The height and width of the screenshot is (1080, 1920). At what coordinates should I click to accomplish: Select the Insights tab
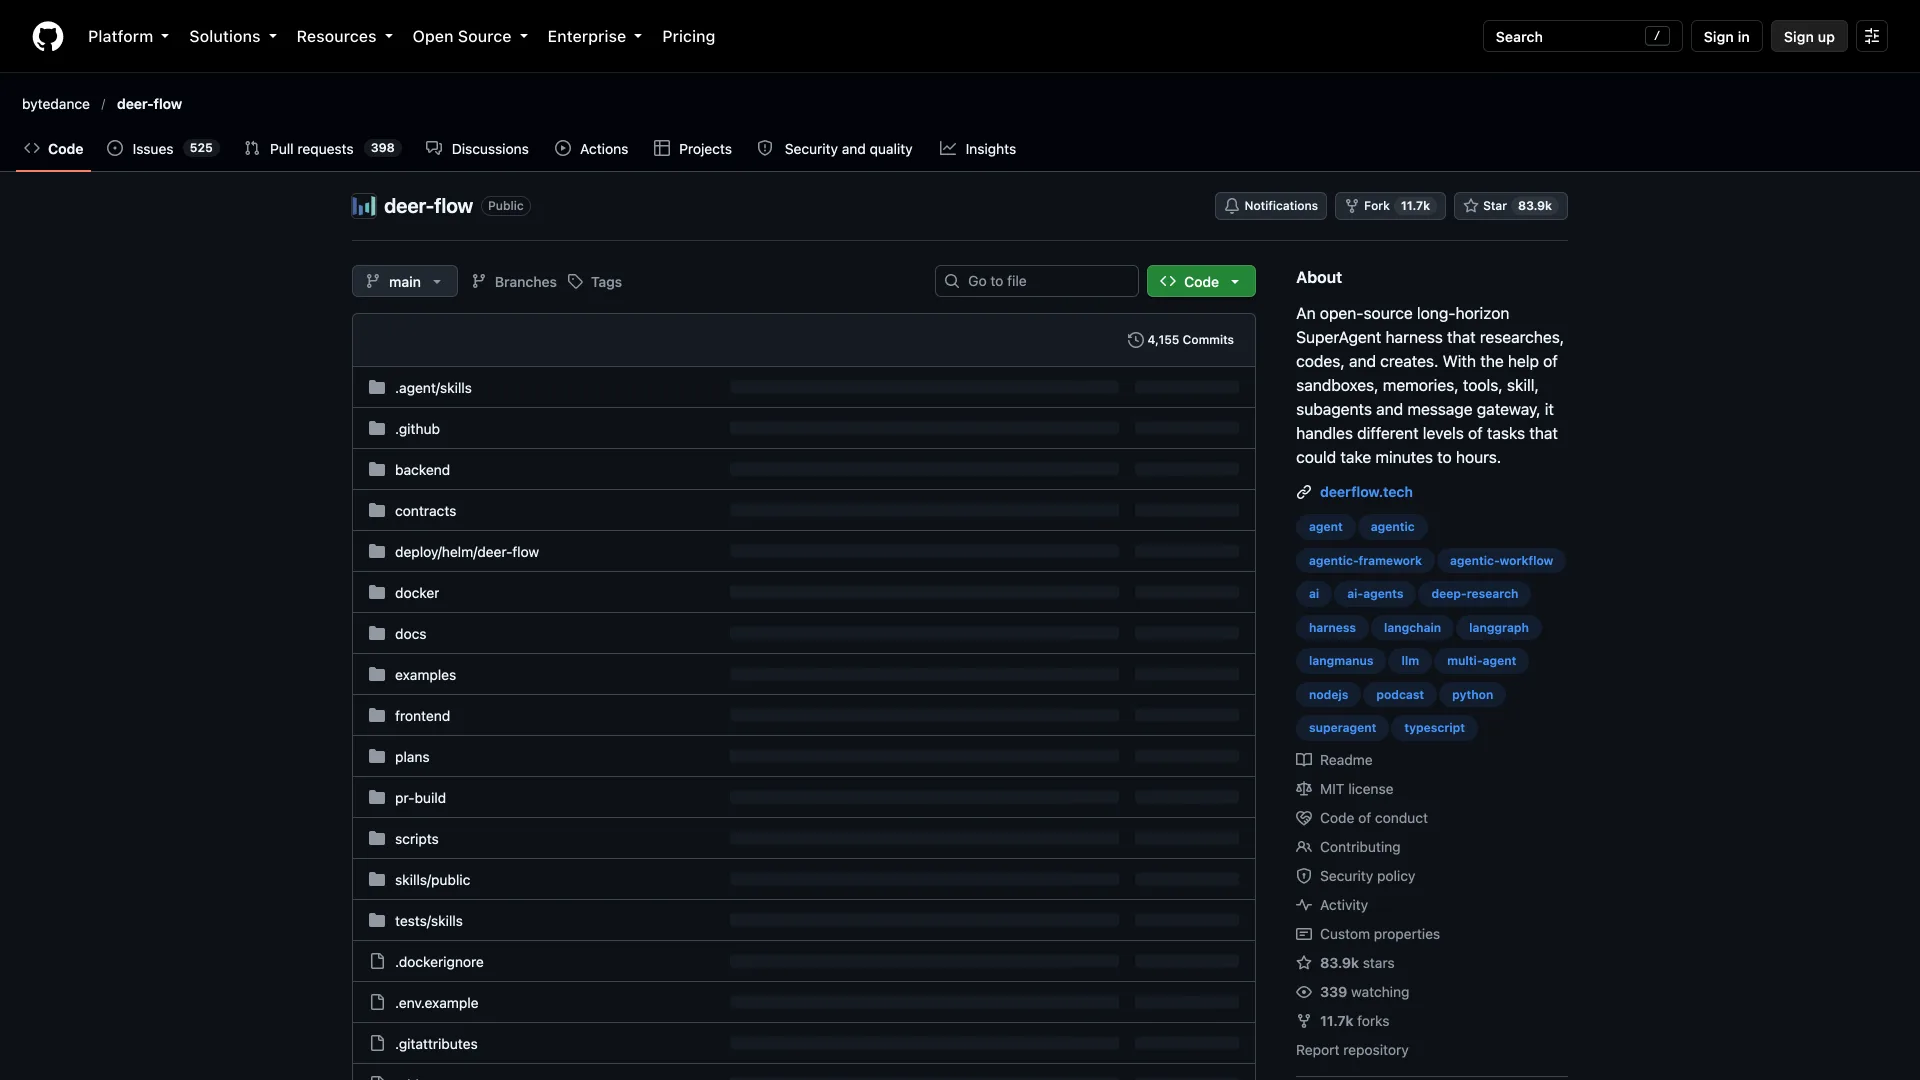978,149
